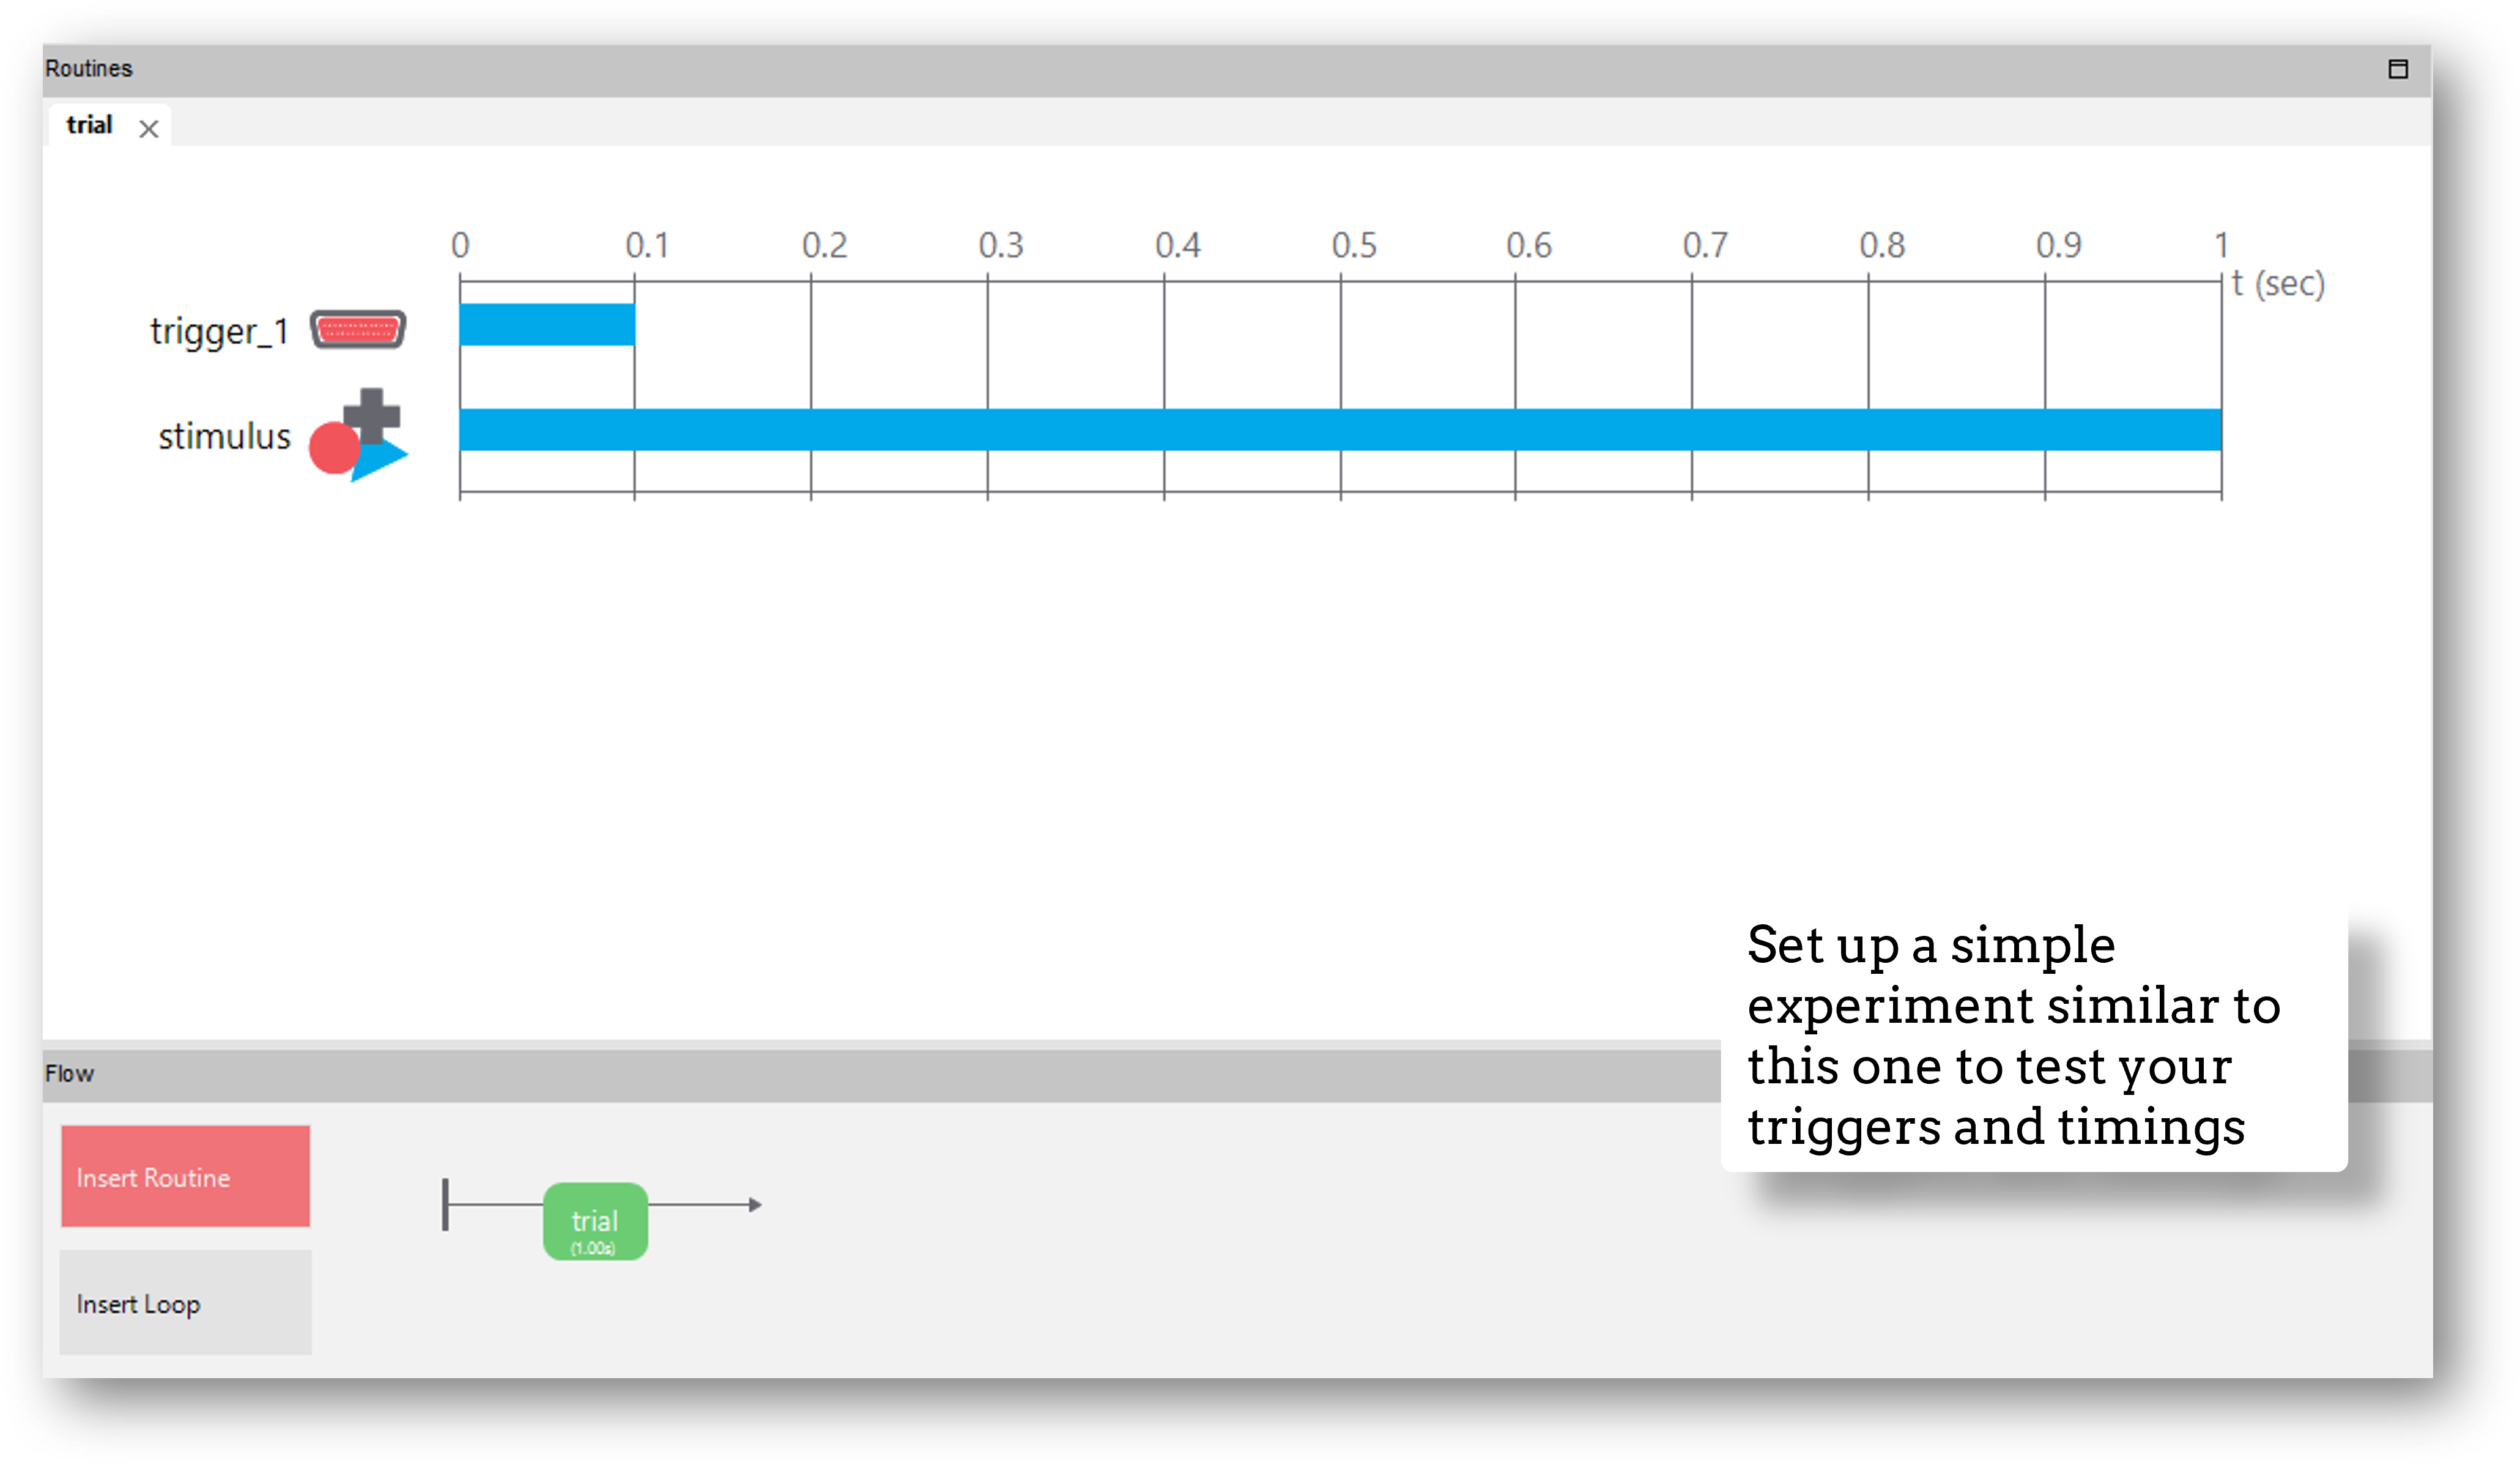
Task: Click the stimulus component label
Action: coord(224,437)
